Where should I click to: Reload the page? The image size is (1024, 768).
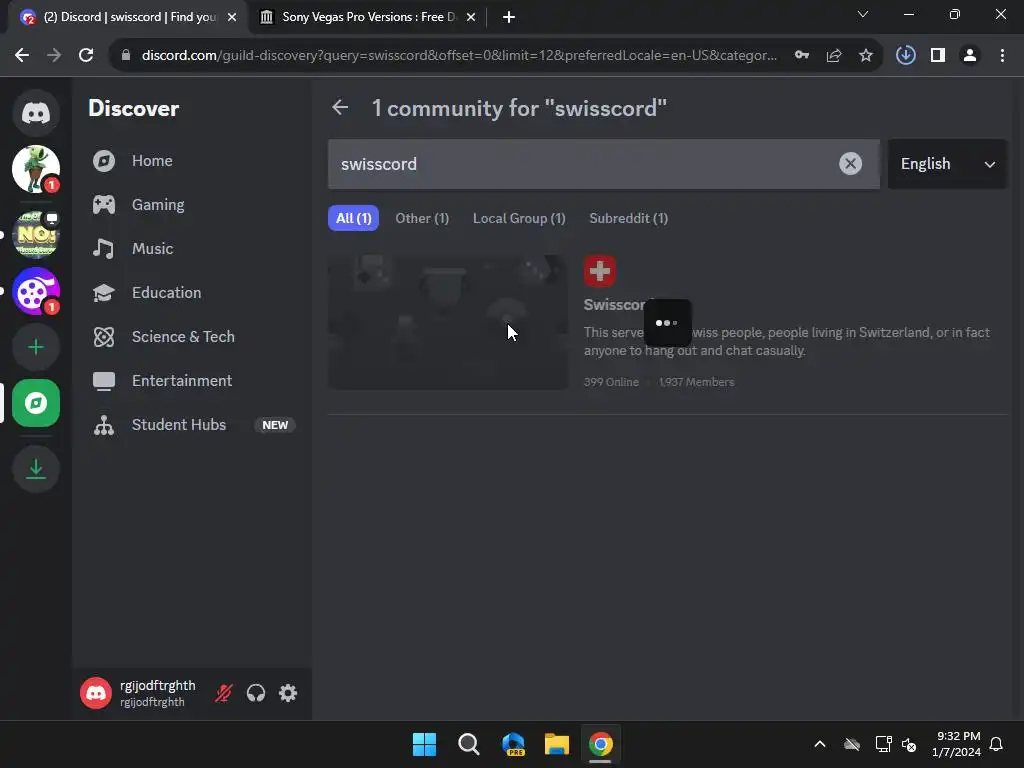coord(86,56)
